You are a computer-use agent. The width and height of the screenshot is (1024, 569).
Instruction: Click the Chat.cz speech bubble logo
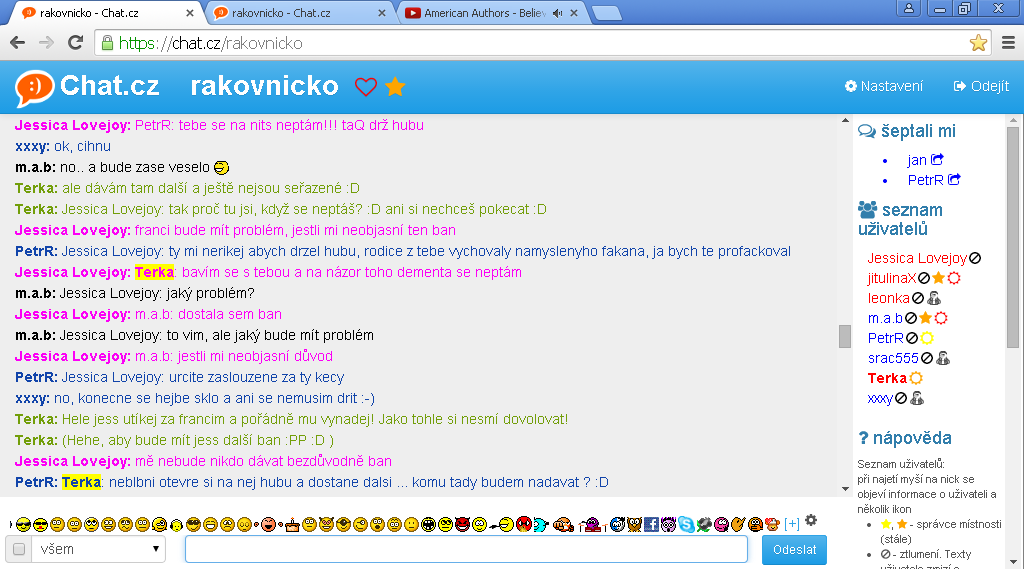click(34, 87)
